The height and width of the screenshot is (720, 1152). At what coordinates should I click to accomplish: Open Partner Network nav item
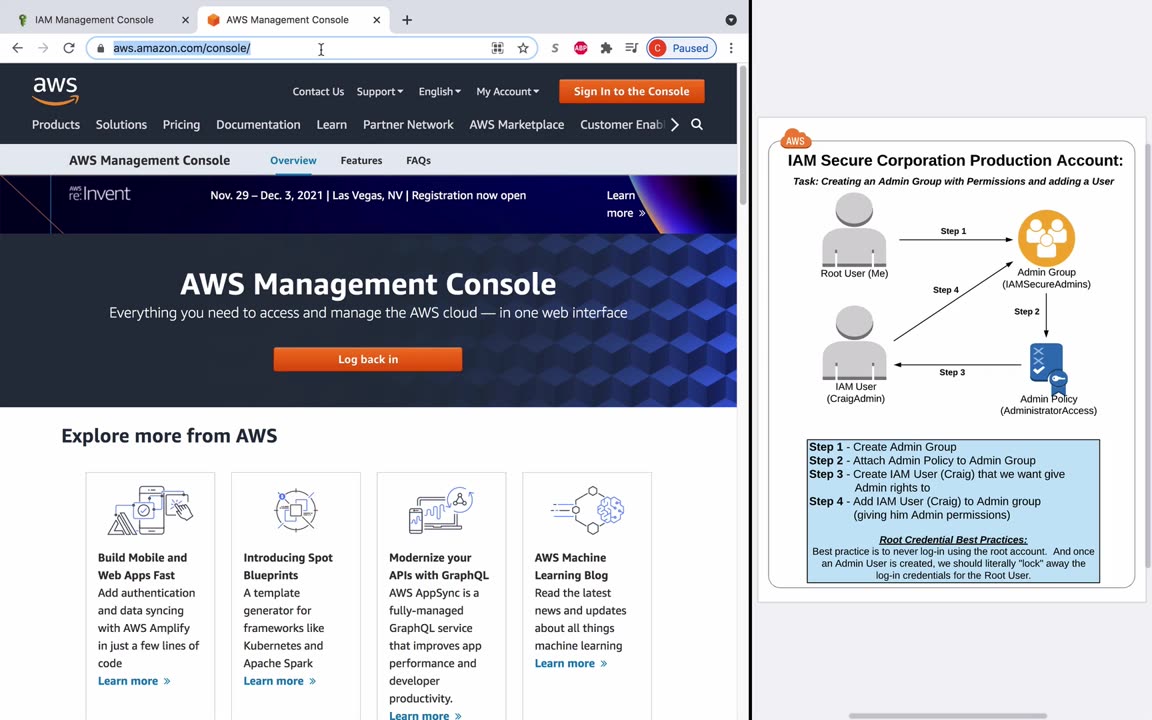coord(408,124)
